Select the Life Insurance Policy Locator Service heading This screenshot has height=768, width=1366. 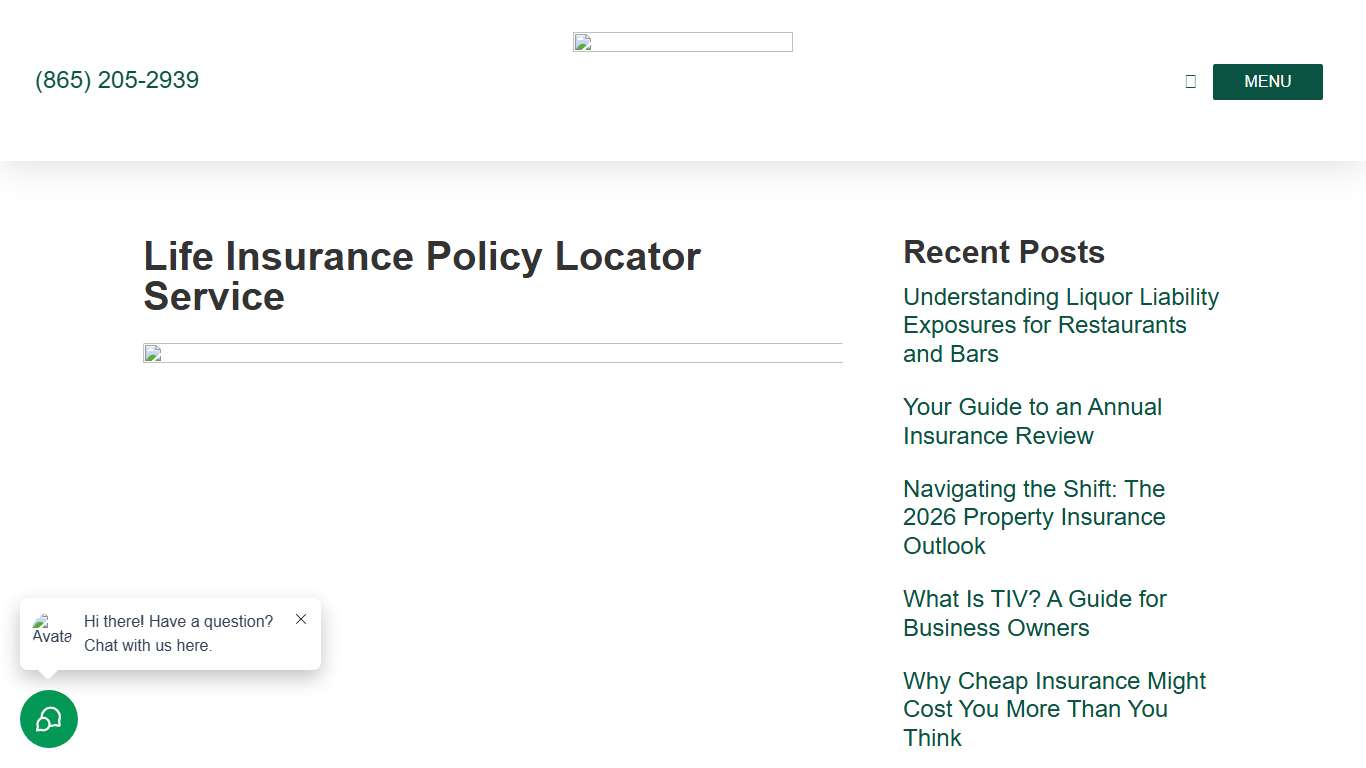click(x=421, y=276)
